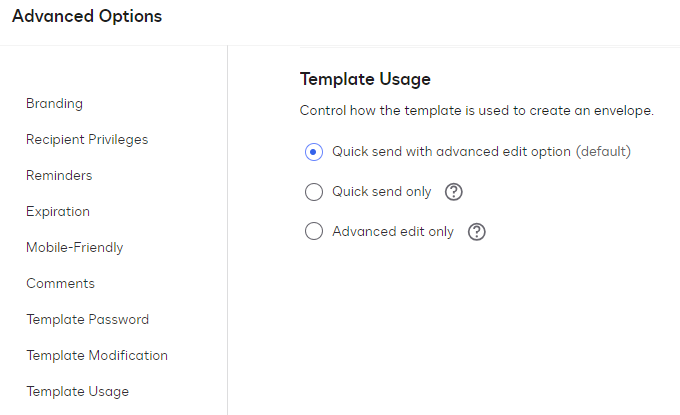Screen dimensions: 680x415
Task: Open the Branding section in sidebar
Action: coord(54,103)
